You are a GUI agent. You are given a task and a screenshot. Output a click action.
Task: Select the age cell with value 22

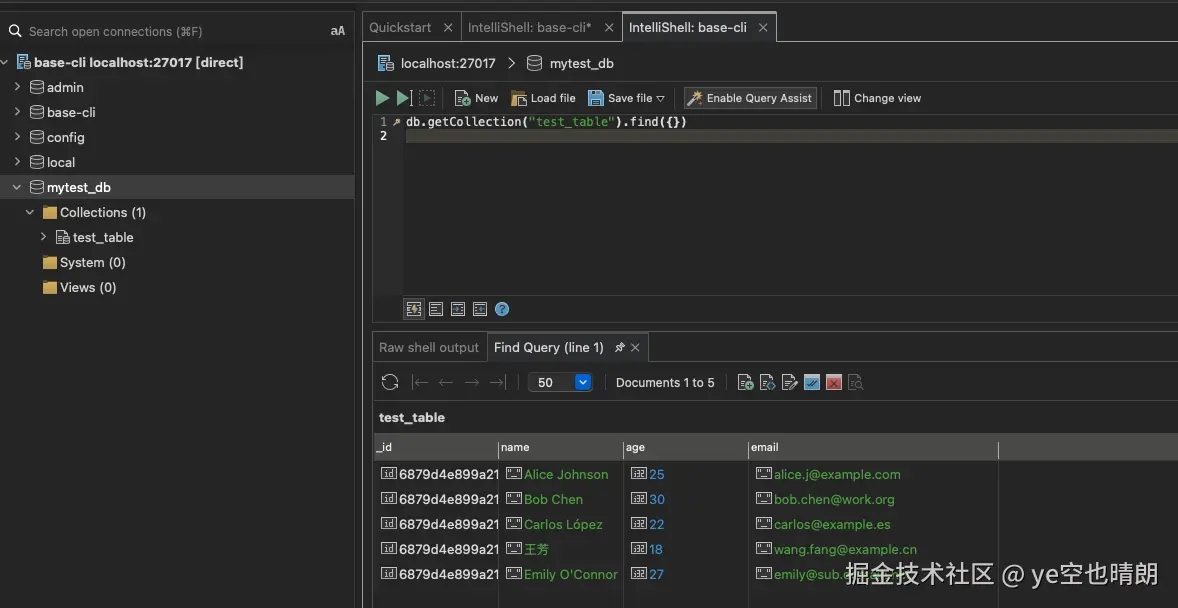point(686,524)
